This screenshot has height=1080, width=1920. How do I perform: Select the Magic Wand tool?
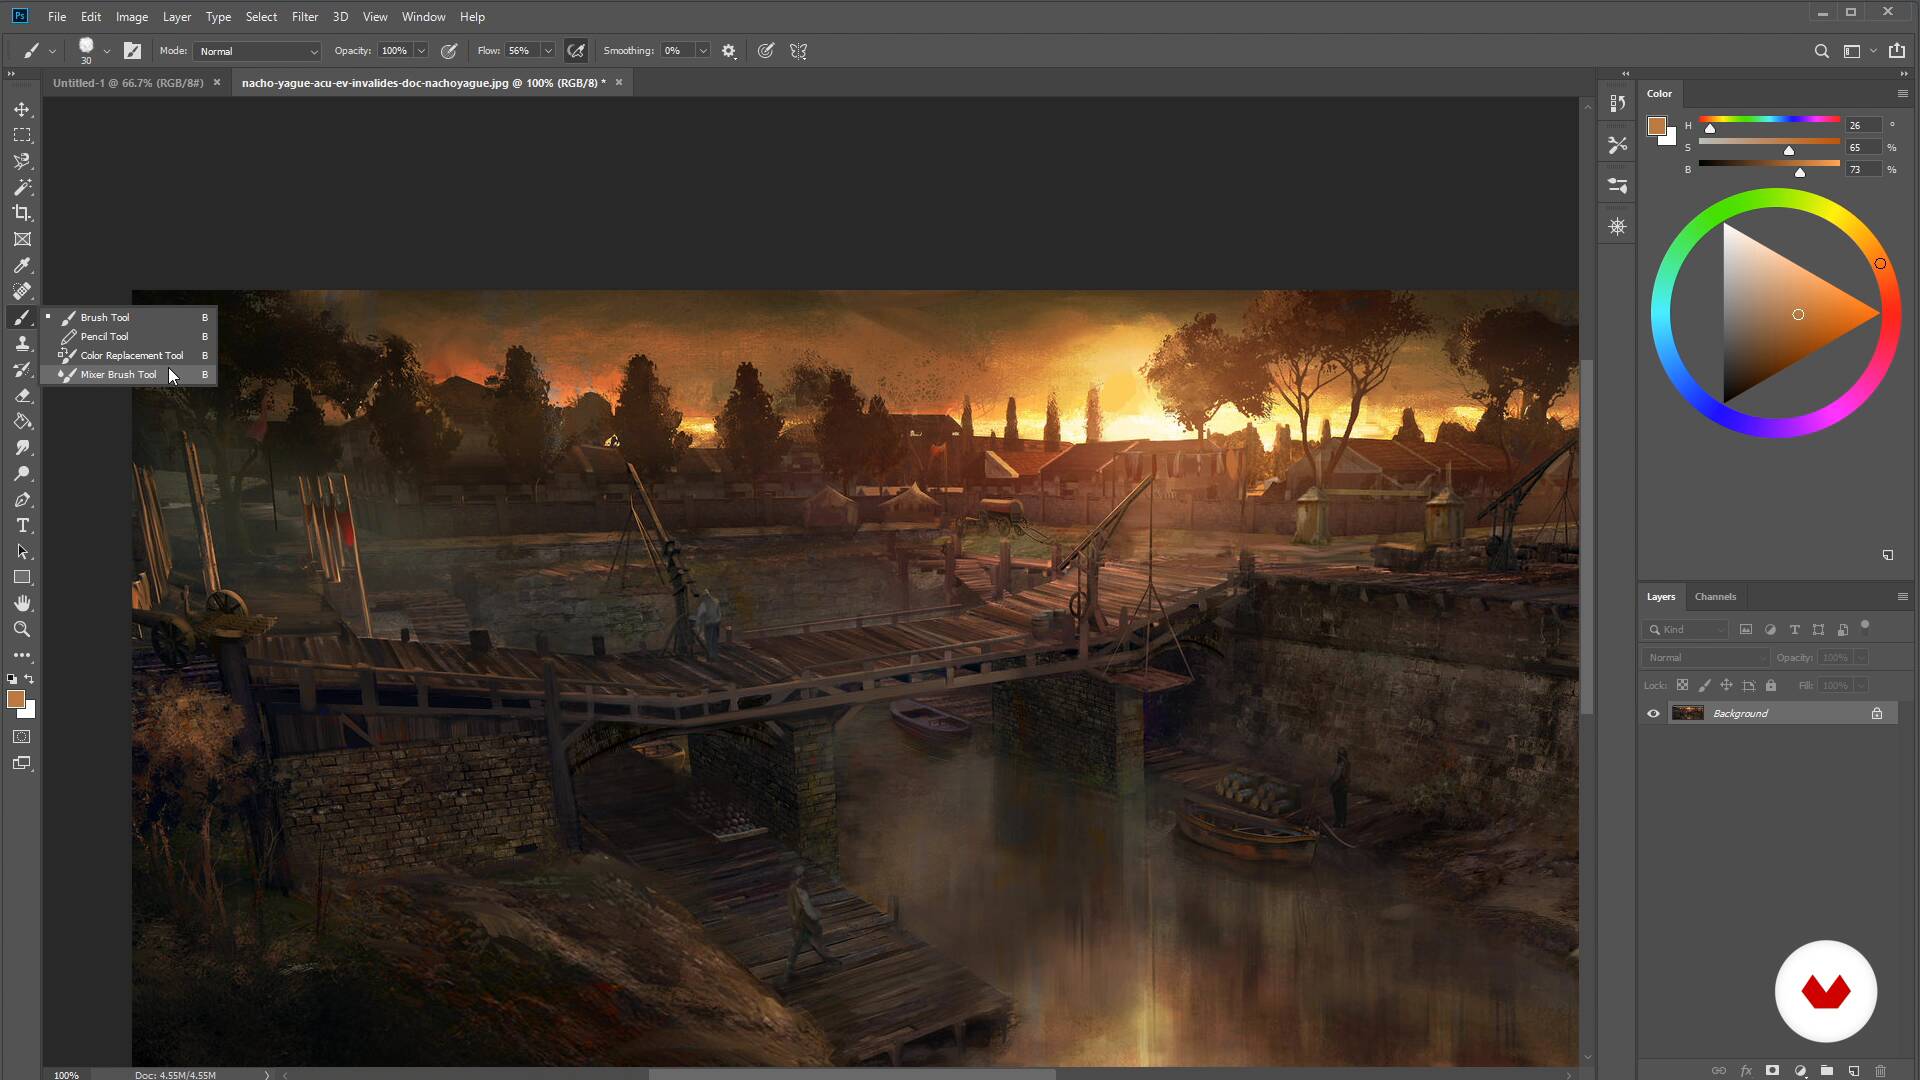point(22,187)
